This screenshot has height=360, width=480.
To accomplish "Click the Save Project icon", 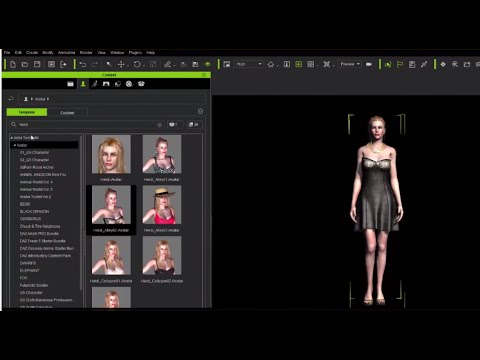I will click(37, 64).
